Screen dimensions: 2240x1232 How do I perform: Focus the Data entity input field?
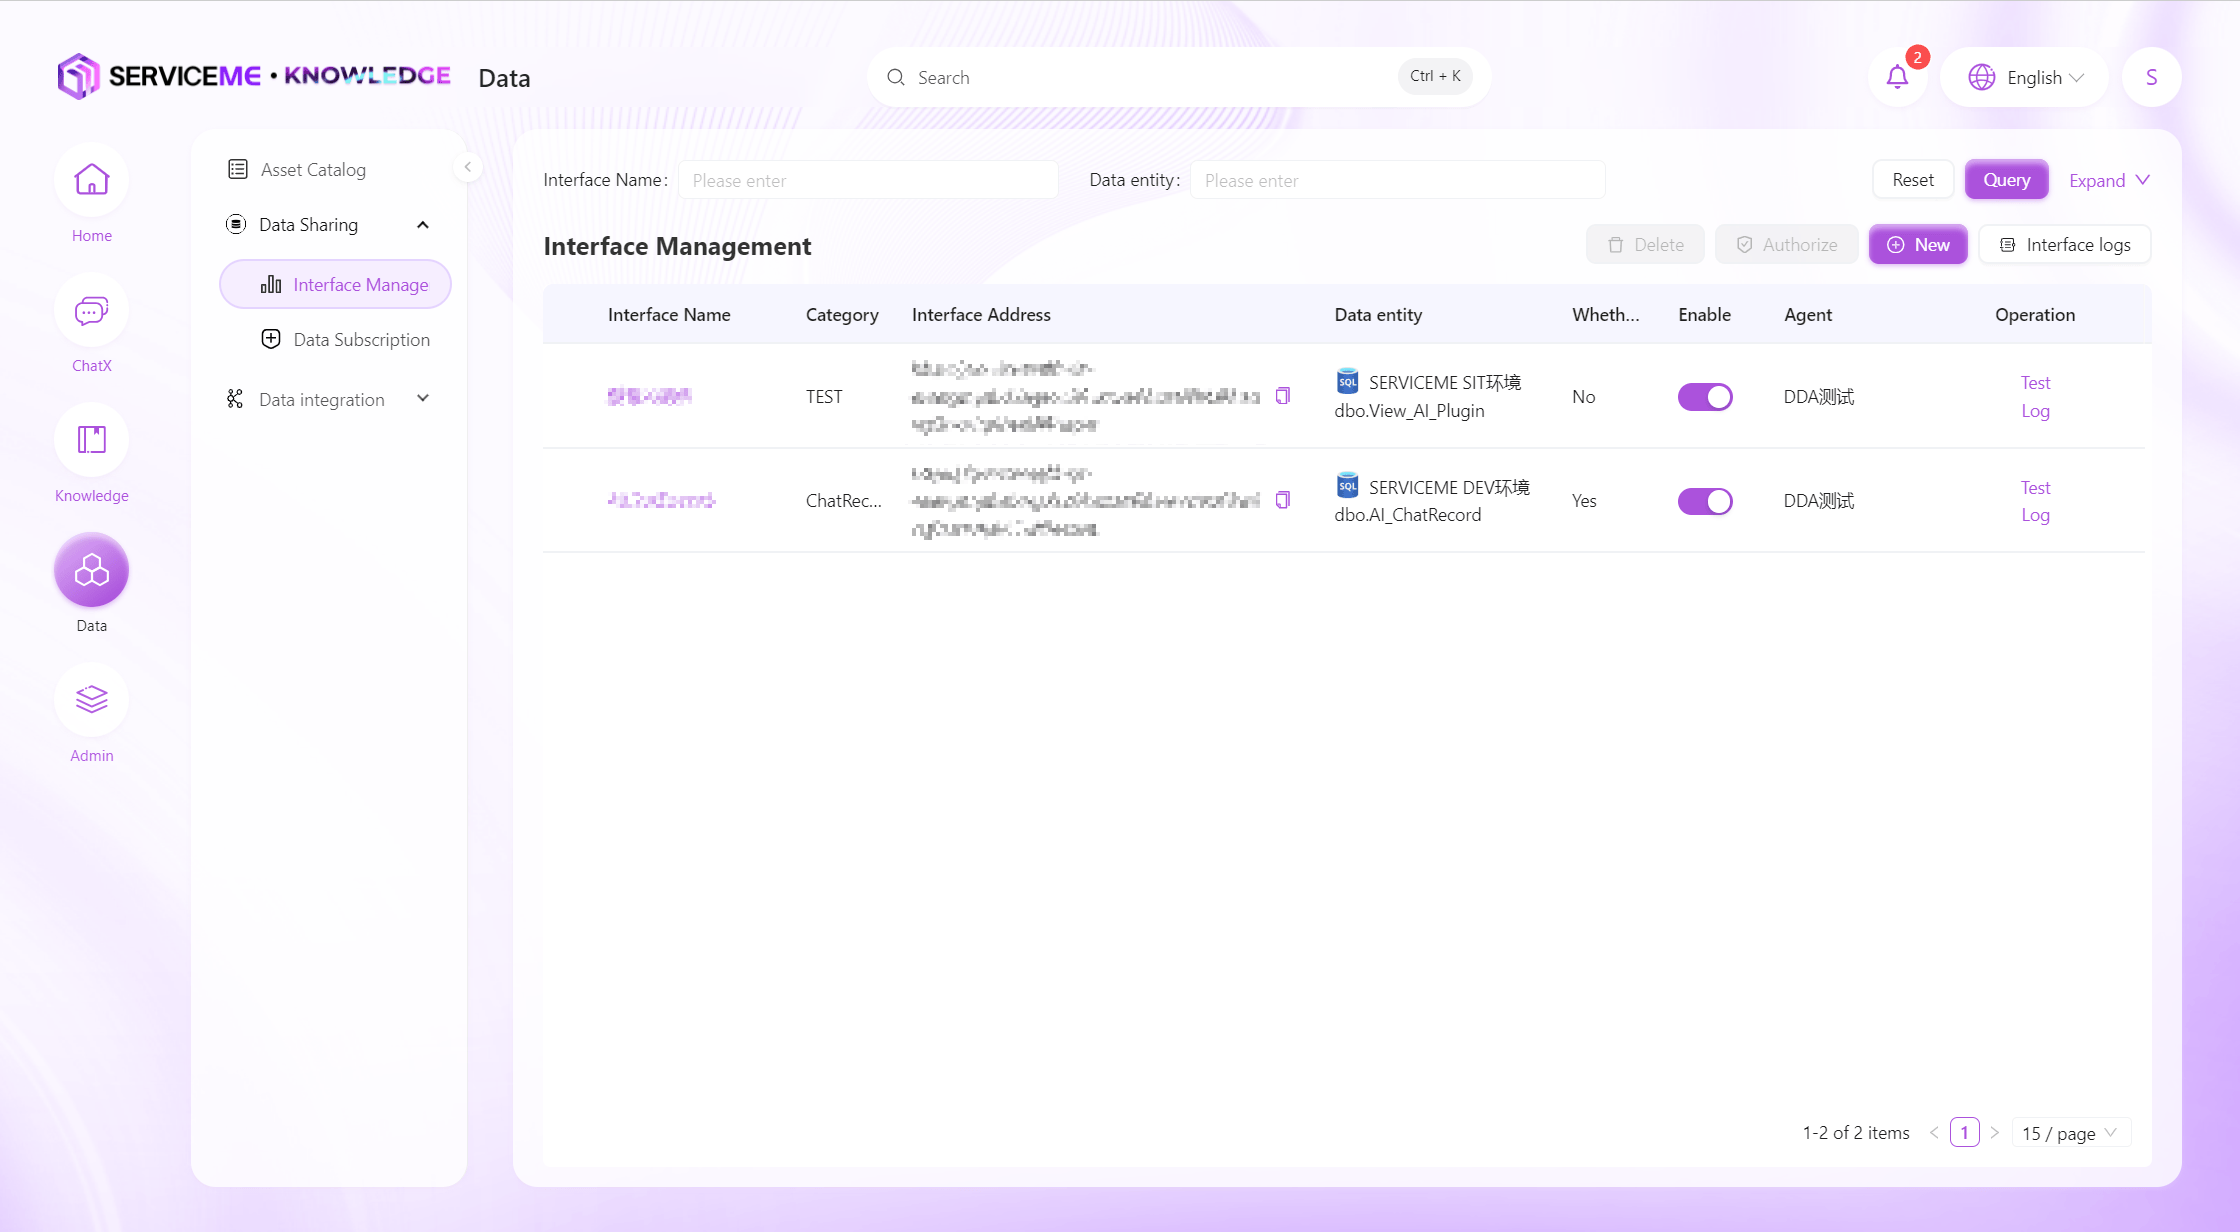(x=1397, y=180)
